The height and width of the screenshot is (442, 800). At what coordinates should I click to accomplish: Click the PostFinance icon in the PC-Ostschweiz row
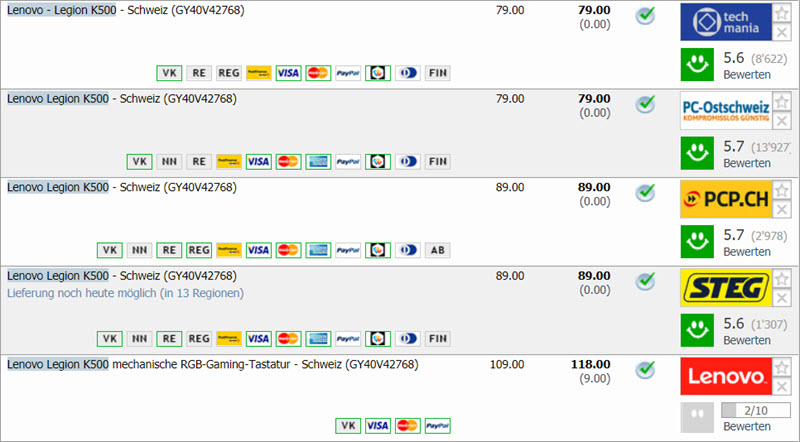229,161
